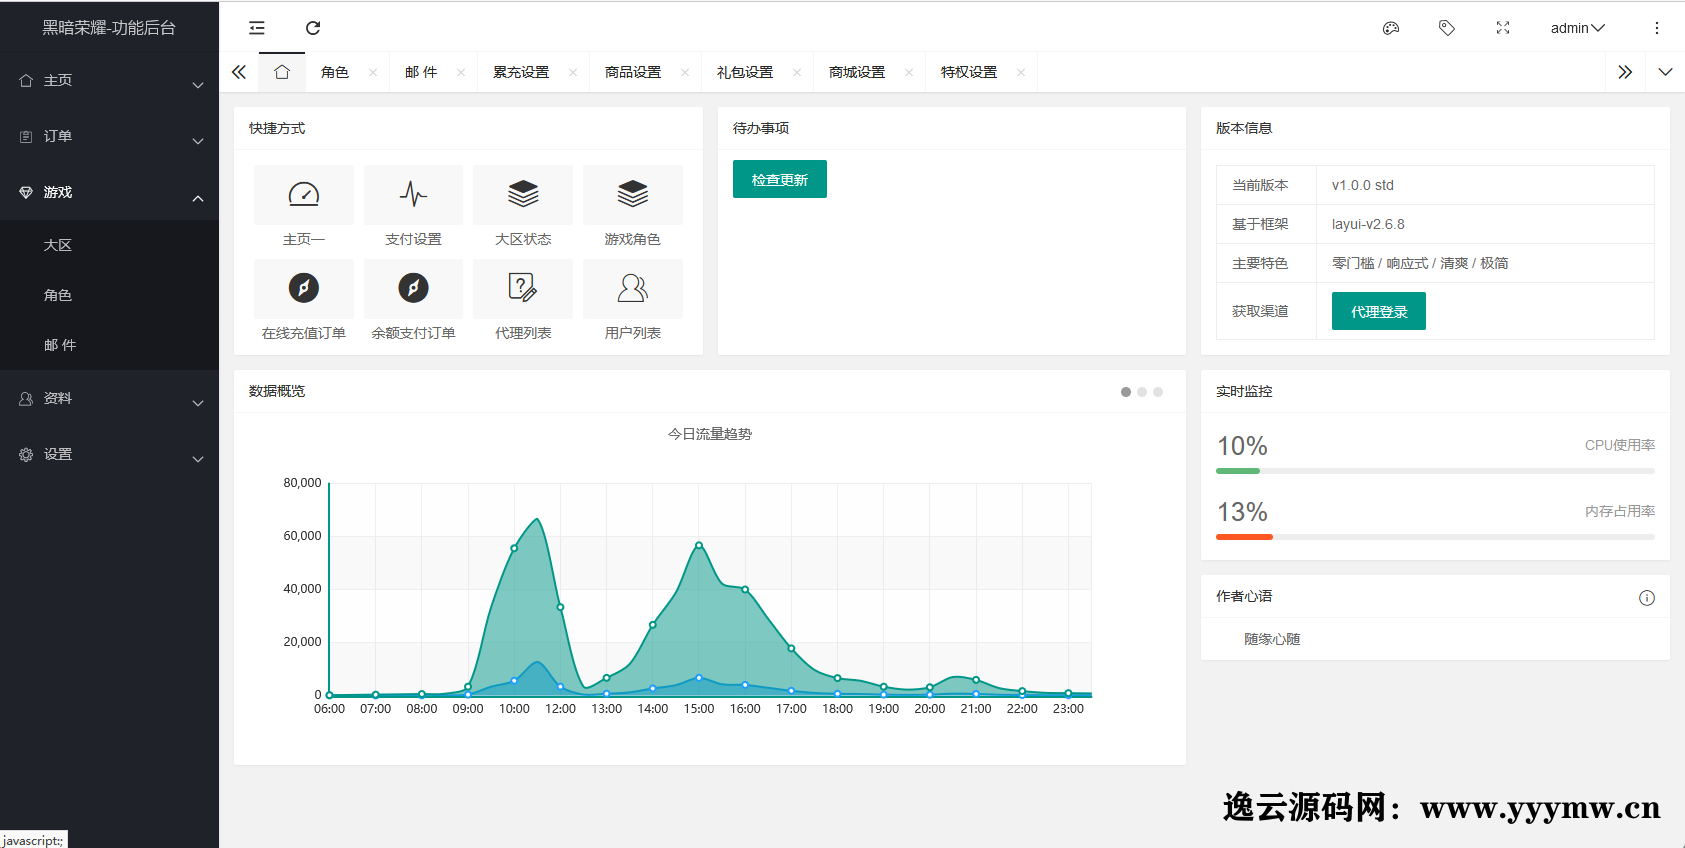Image resolution: width=1685 pixels, height=848 pixels.
Task: Select 邮 件 in the sidebar submenu
Action: (109, 345)
